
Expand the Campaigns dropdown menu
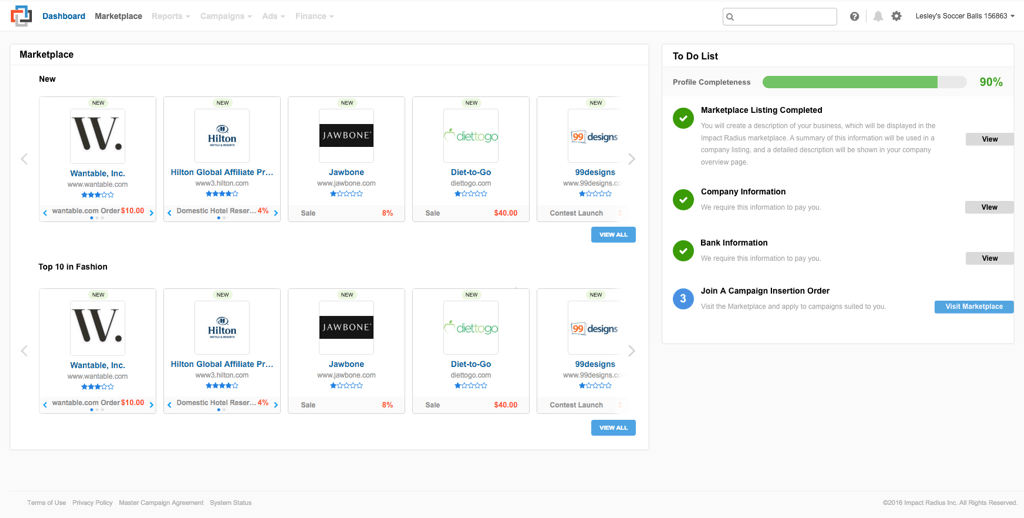(x=226, y=17)
